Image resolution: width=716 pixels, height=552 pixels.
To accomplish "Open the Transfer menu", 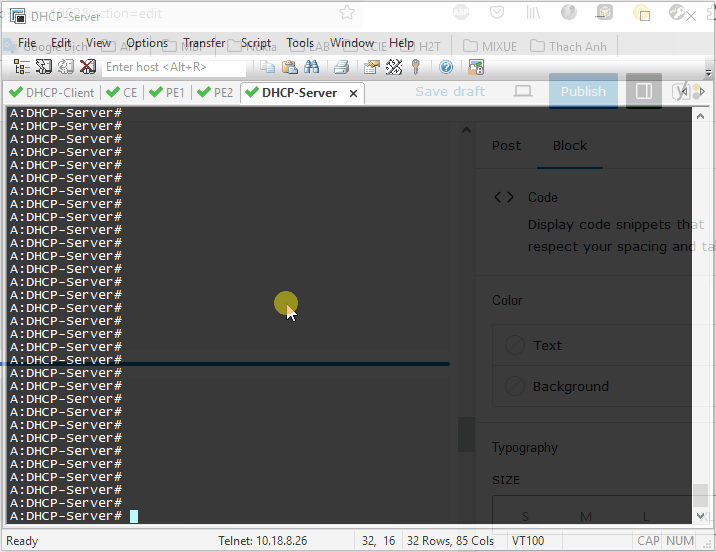I will point(204,43).
